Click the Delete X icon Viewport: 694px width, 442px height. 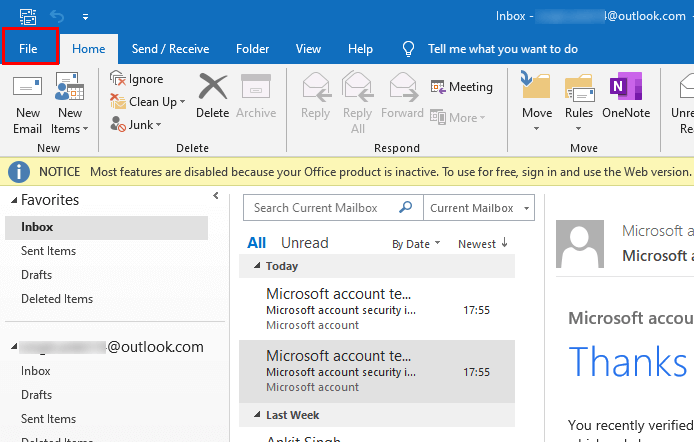[213, 86]
